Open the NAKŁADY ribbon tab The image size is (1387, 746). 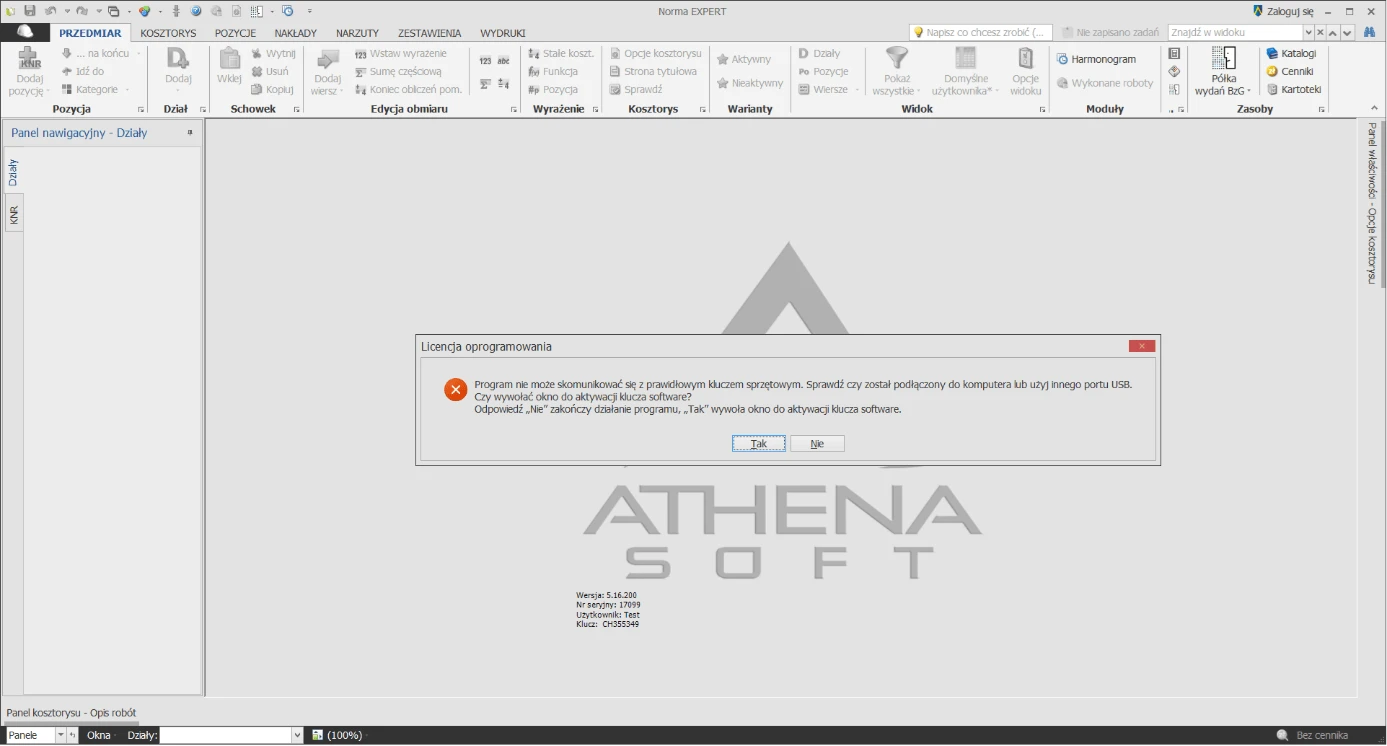[x=295, y=33]
